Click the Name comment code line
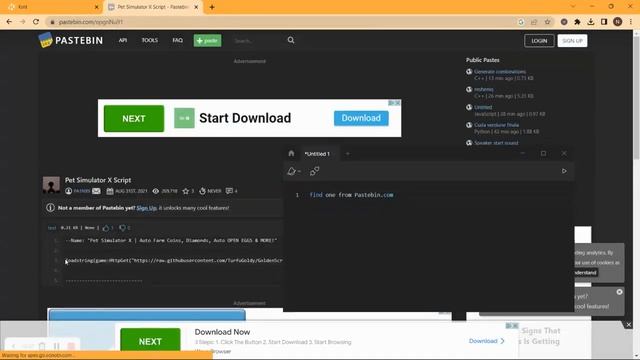Viewport: 640px width, 360px height. click(171, 240)
